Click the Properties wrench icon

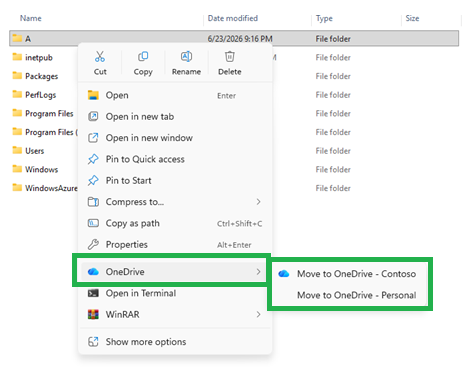[93, 245]
